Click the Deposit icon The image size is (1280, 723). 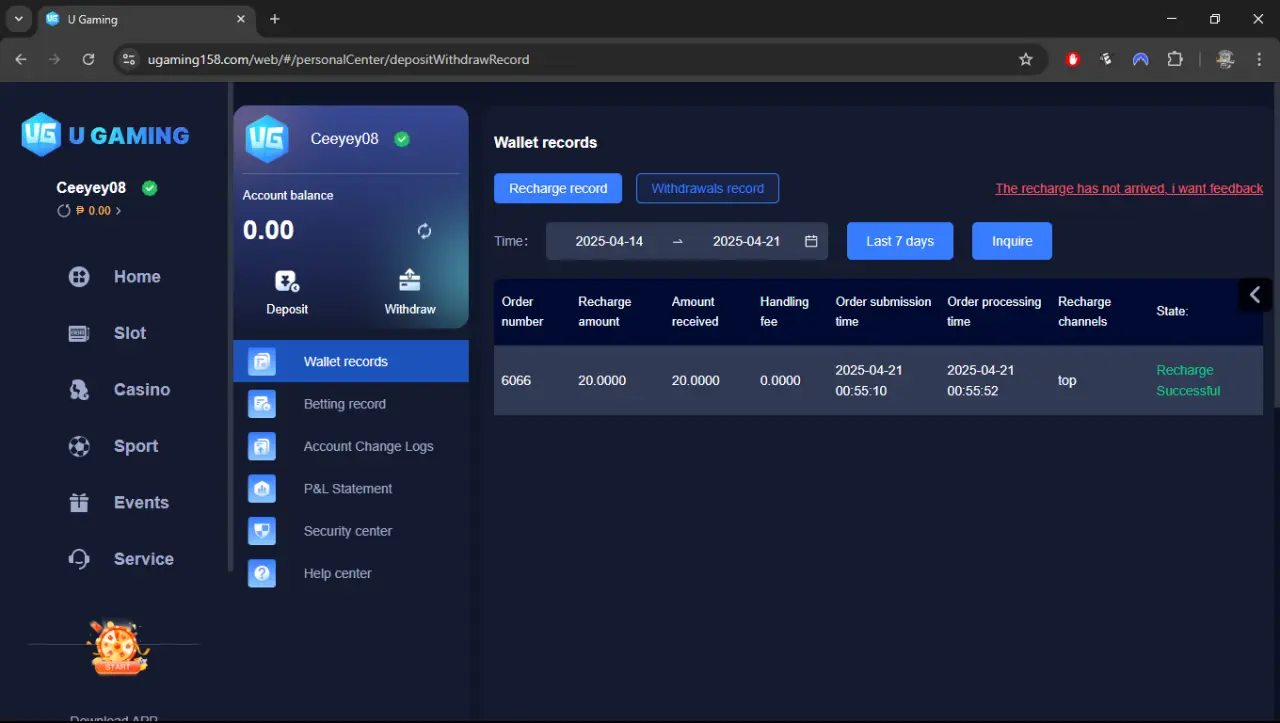[x=287, y=281]
